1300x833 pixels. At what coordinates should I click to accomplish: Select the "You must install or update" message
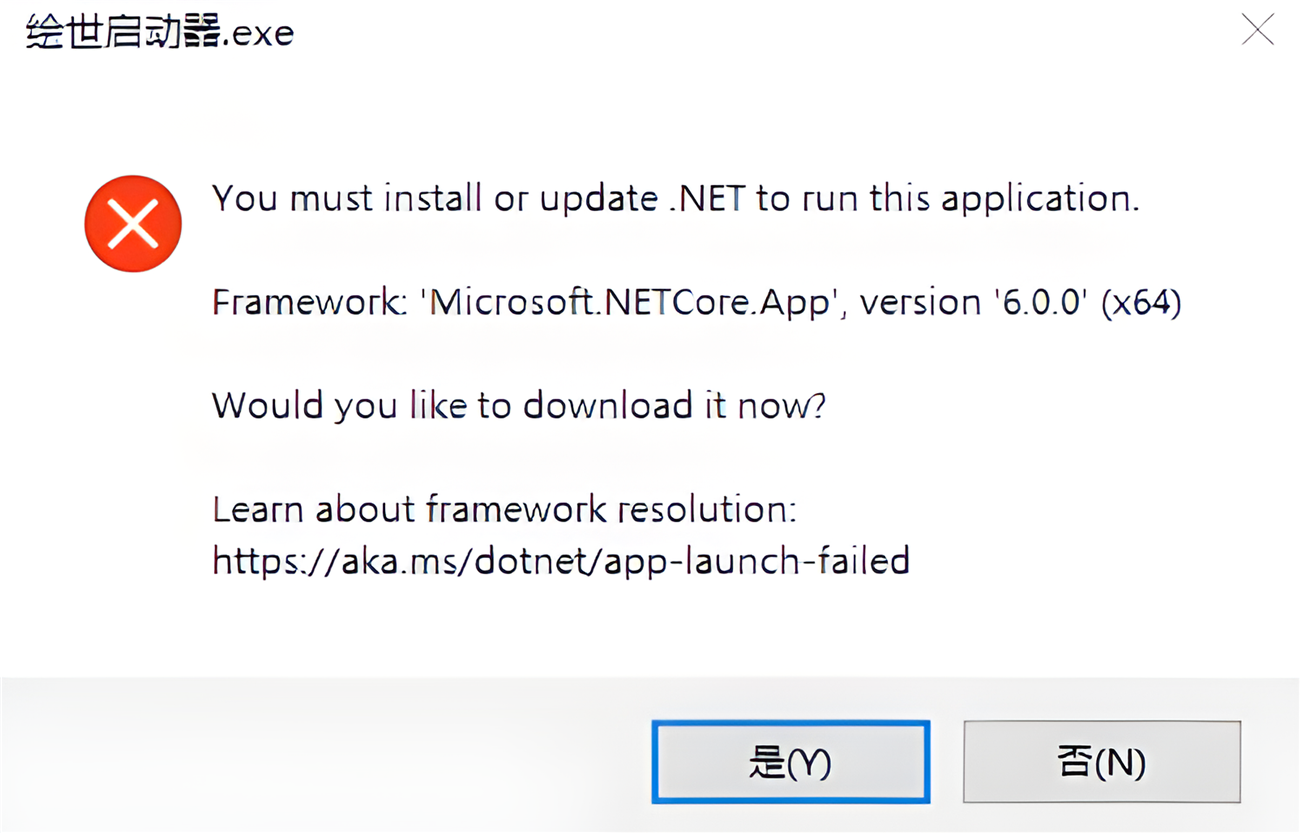point(349,199)
